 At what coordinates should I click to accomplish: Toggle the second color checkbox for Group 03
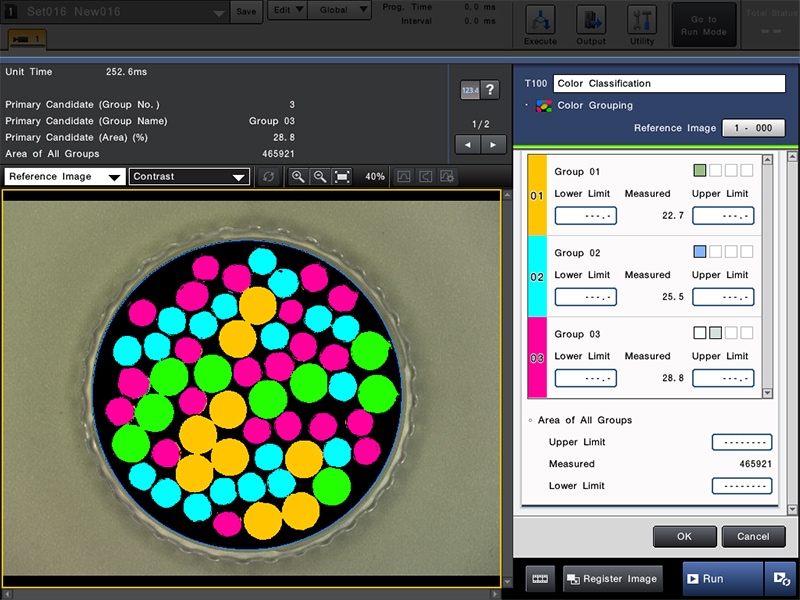(x=716, y=333)
